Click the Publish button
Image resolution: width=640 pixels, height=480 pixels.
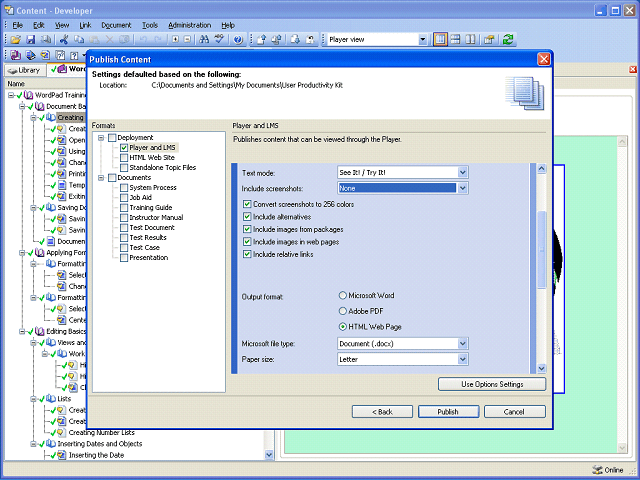[x=448, y=411]
